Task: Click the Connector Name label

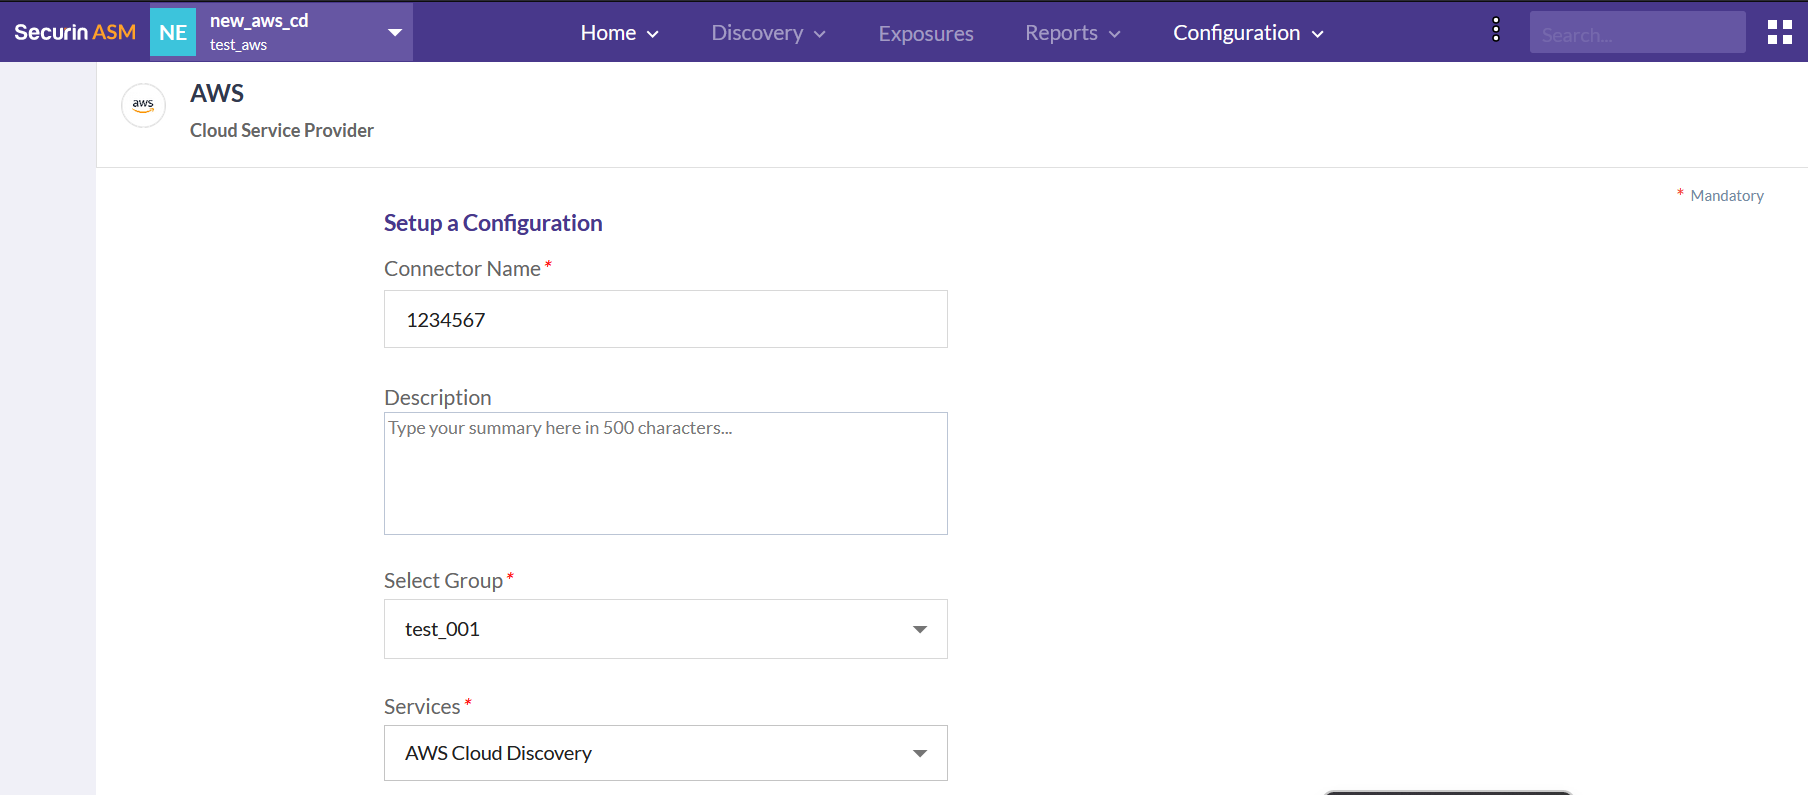Action: (x=462, y=269)
